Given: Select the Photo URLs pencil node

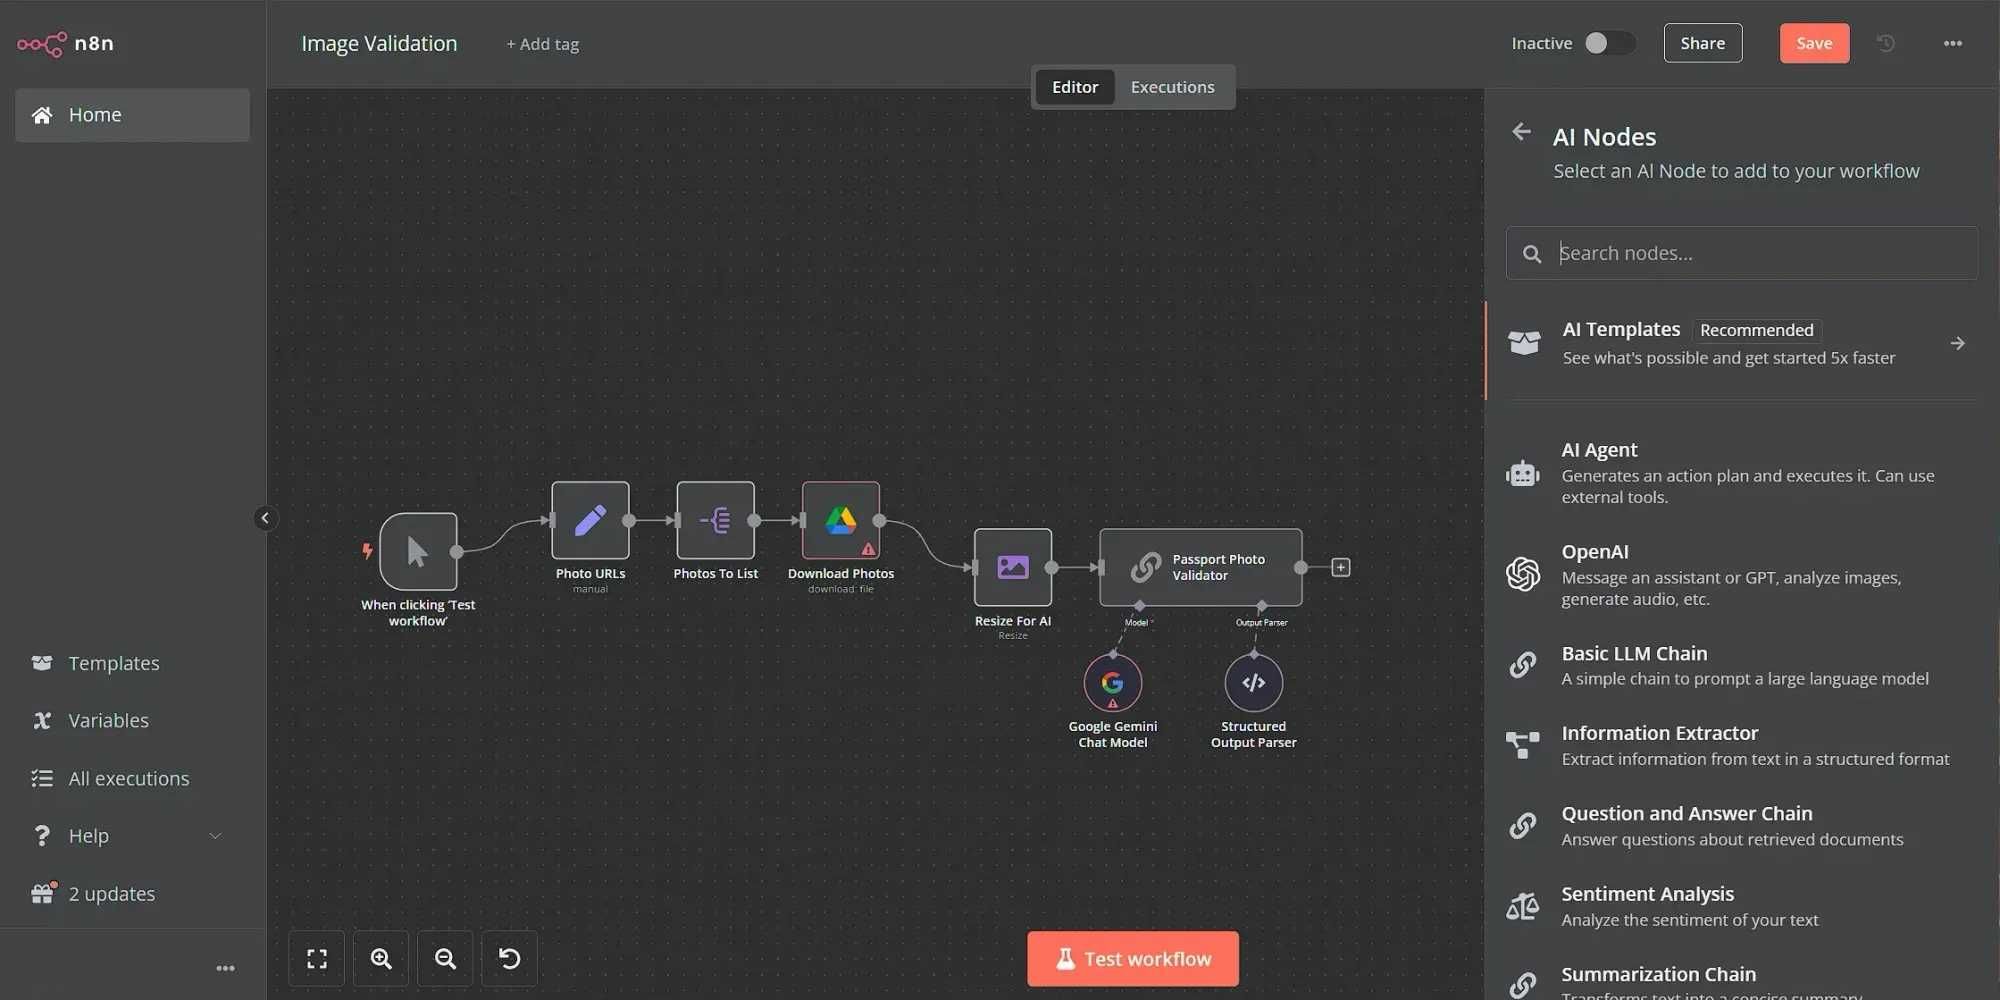Looking at the screenshot, I should tap(590, 520).
